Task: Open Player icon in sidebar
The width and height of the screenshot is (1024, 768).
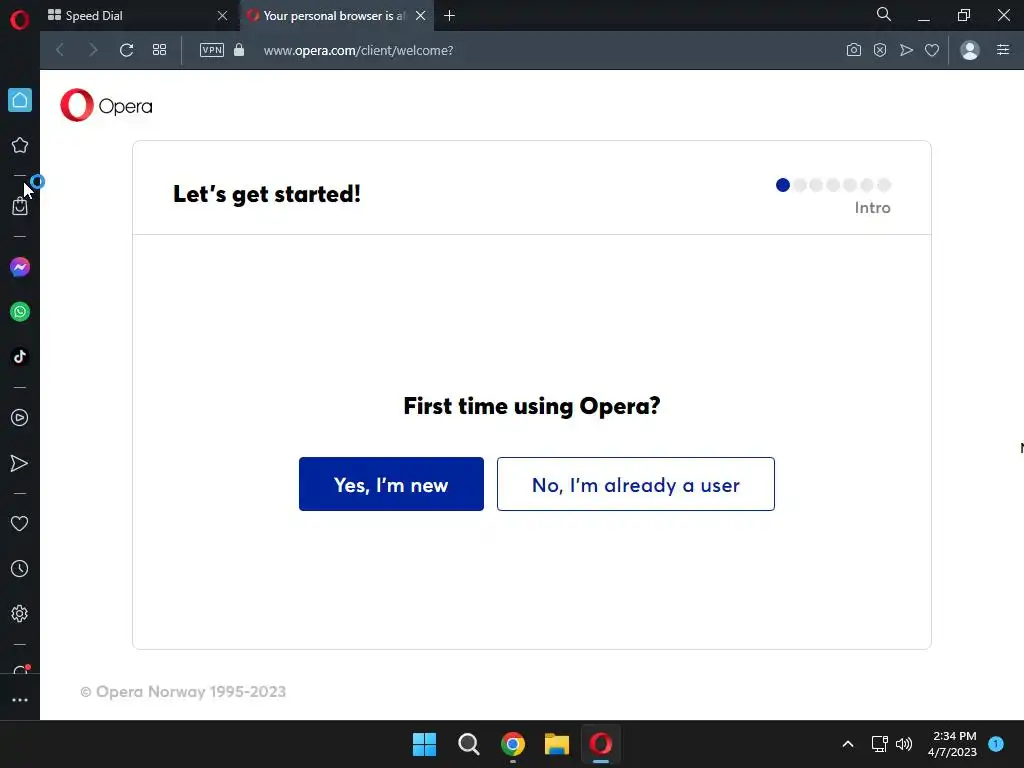Action: click(x=20, y=417)
